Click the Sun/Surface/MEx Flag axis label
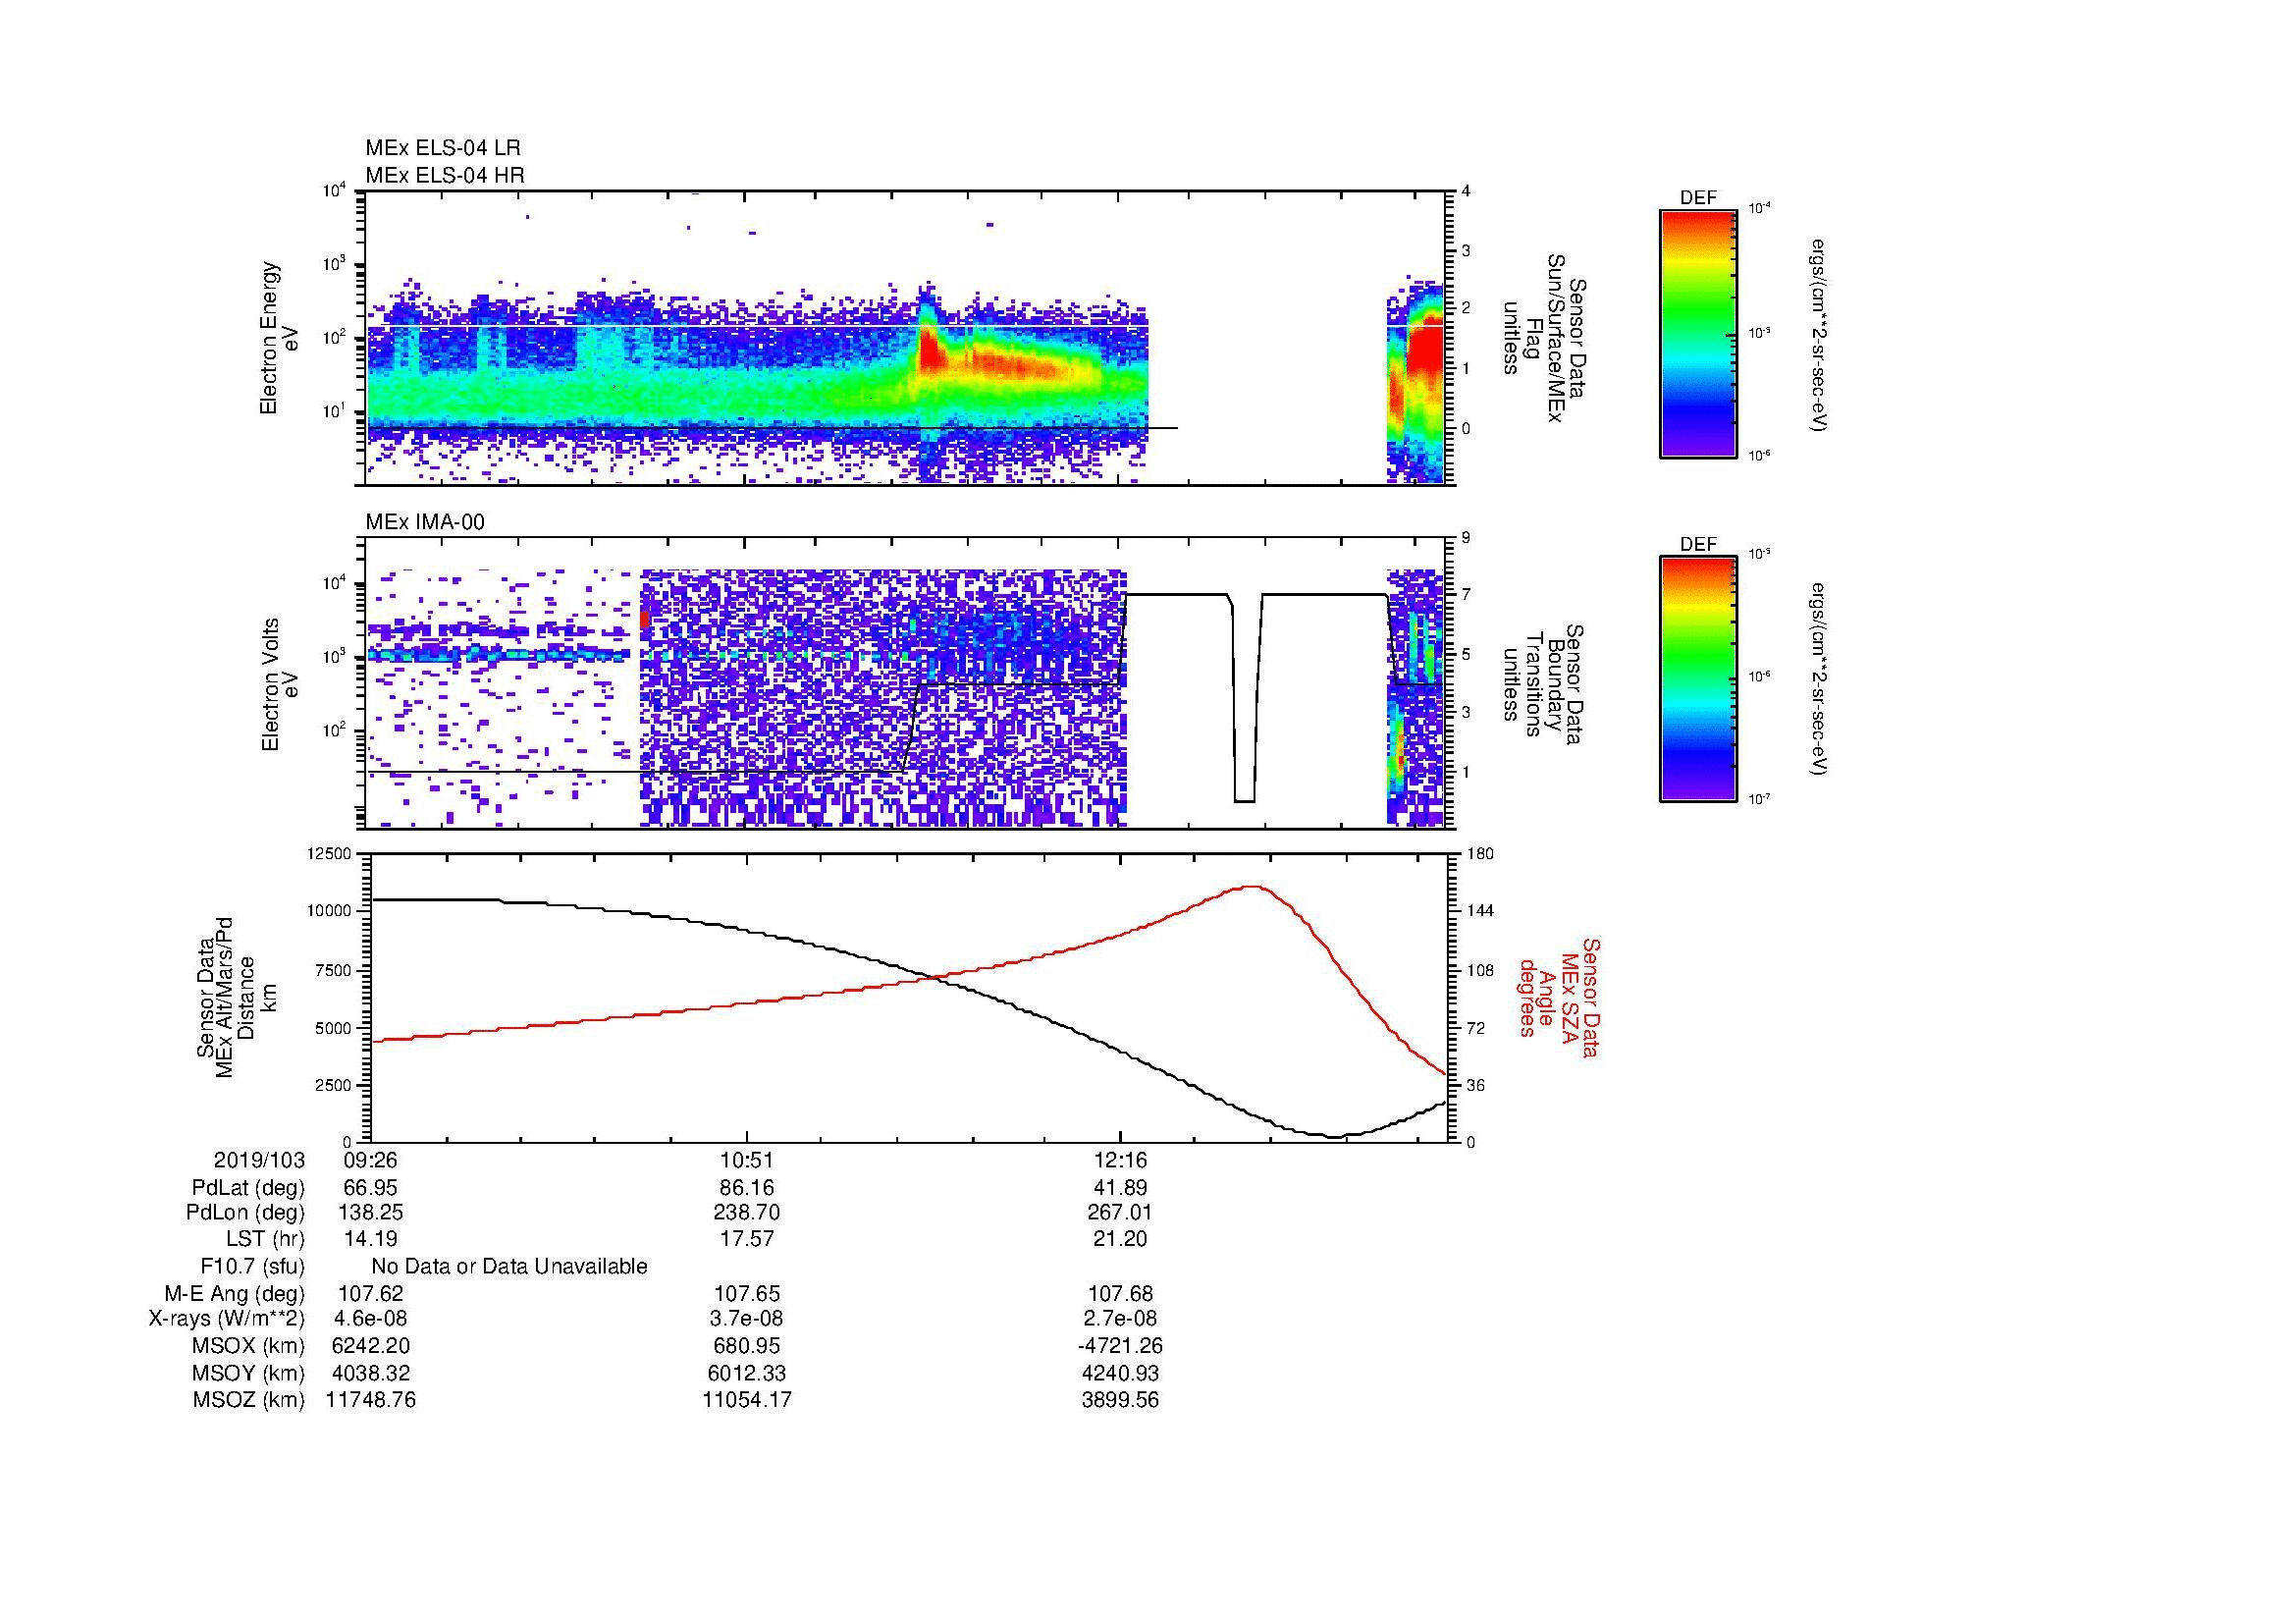 [1543, 338]
